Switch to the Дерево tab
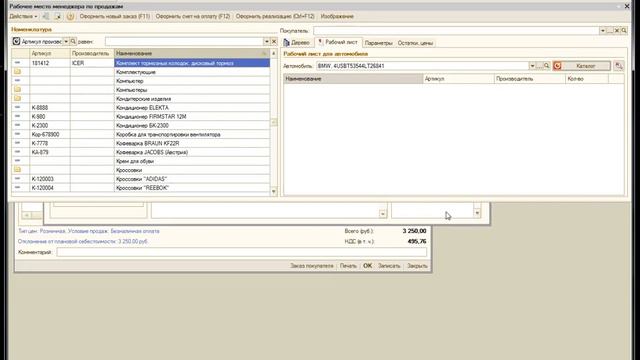Screen dimensions: 640x360 click(297, 42)
